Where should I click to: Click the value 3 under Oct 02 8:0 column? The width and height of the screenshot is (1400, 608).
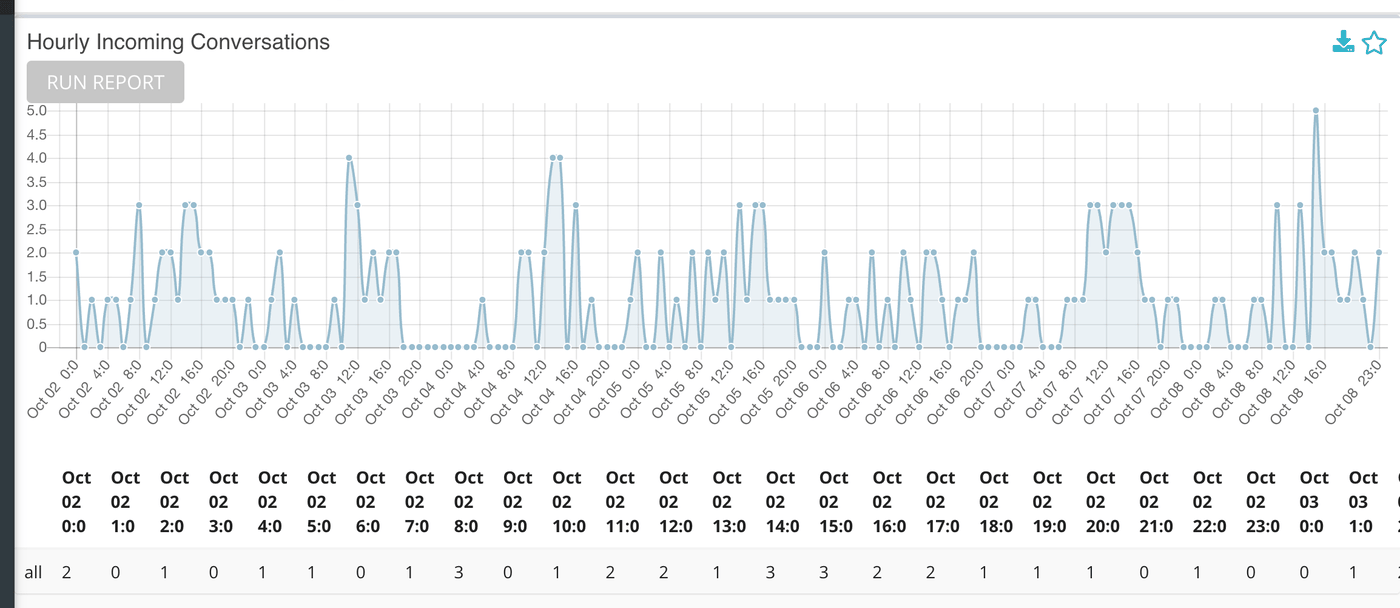click(459, 572)
